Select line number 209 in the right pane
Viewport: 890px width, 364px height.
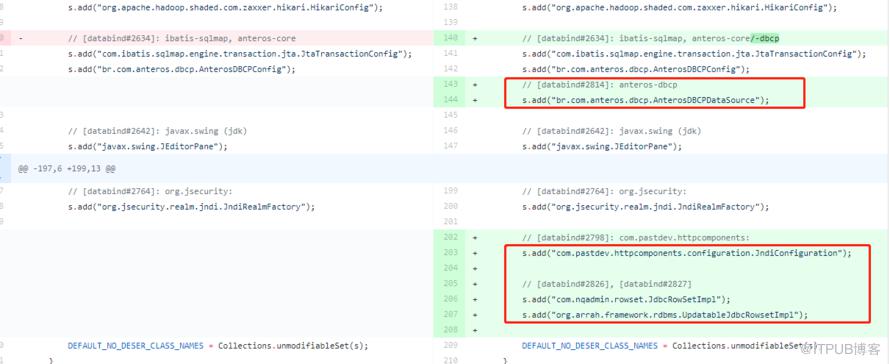click(452, 345)
